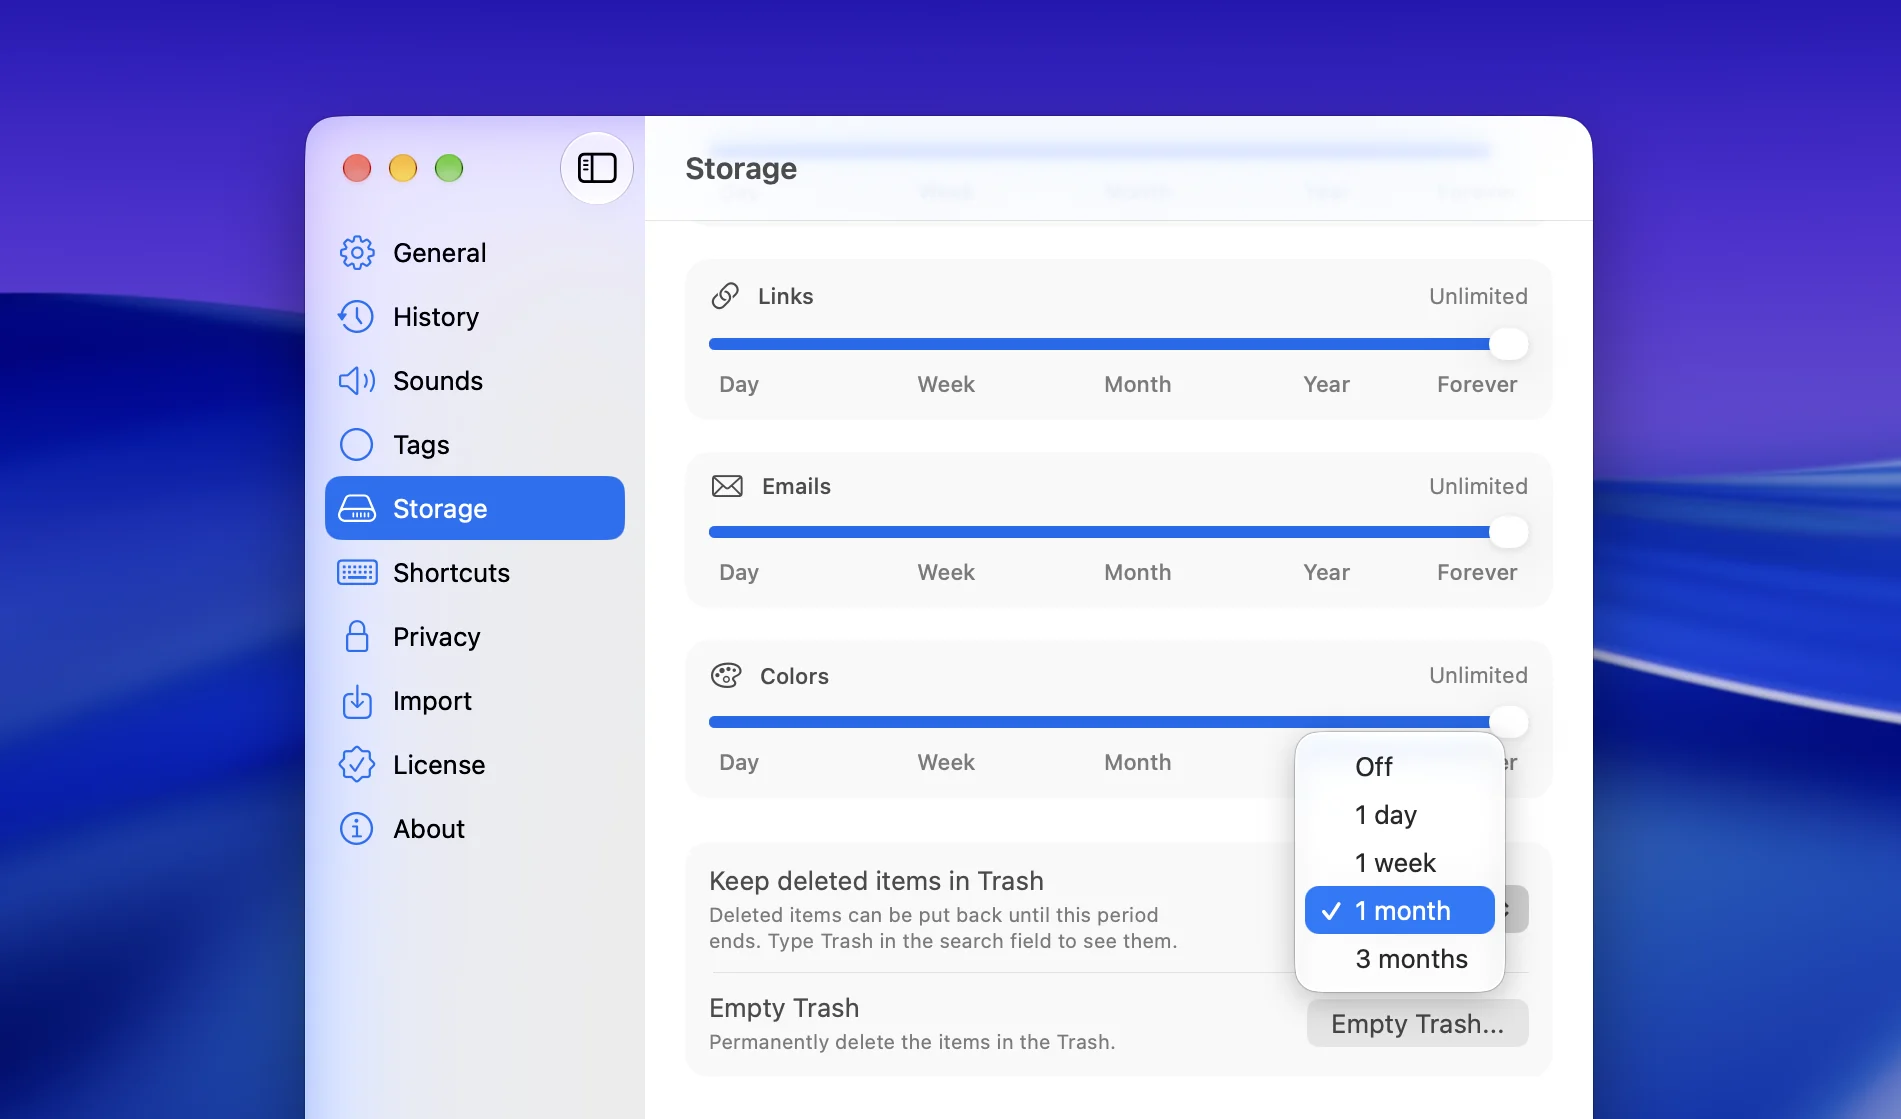Click the License badge icon
Screen dimensions: 1901x1119
click(357, 765)
